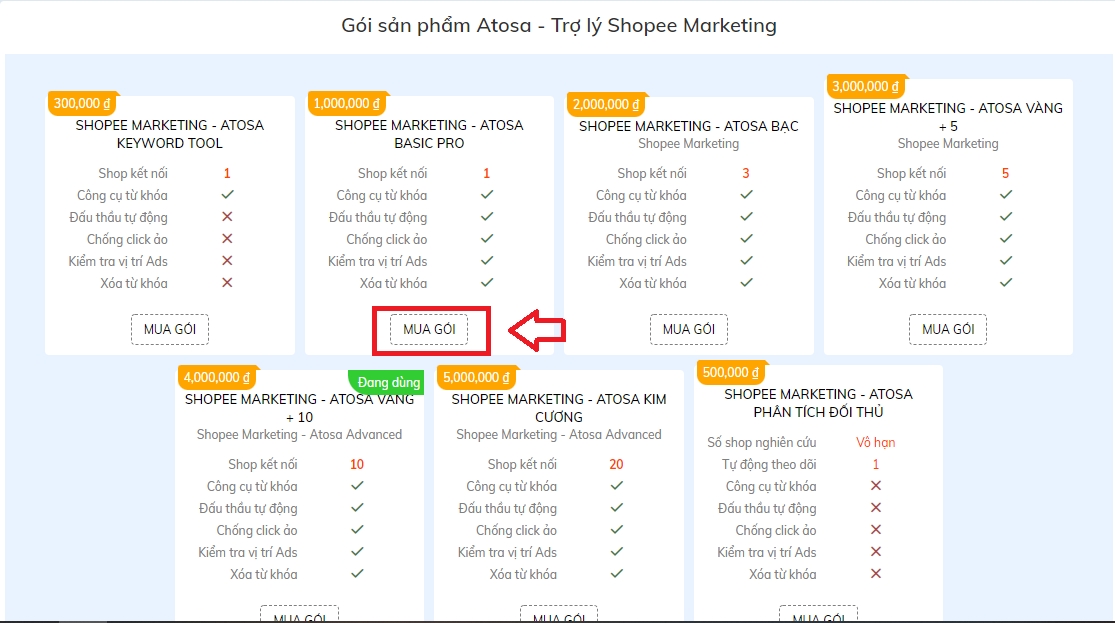The image size is (1115, 623).
Task: Select the 1,000,000 đ price badge
Action: [x=346, y=103]
